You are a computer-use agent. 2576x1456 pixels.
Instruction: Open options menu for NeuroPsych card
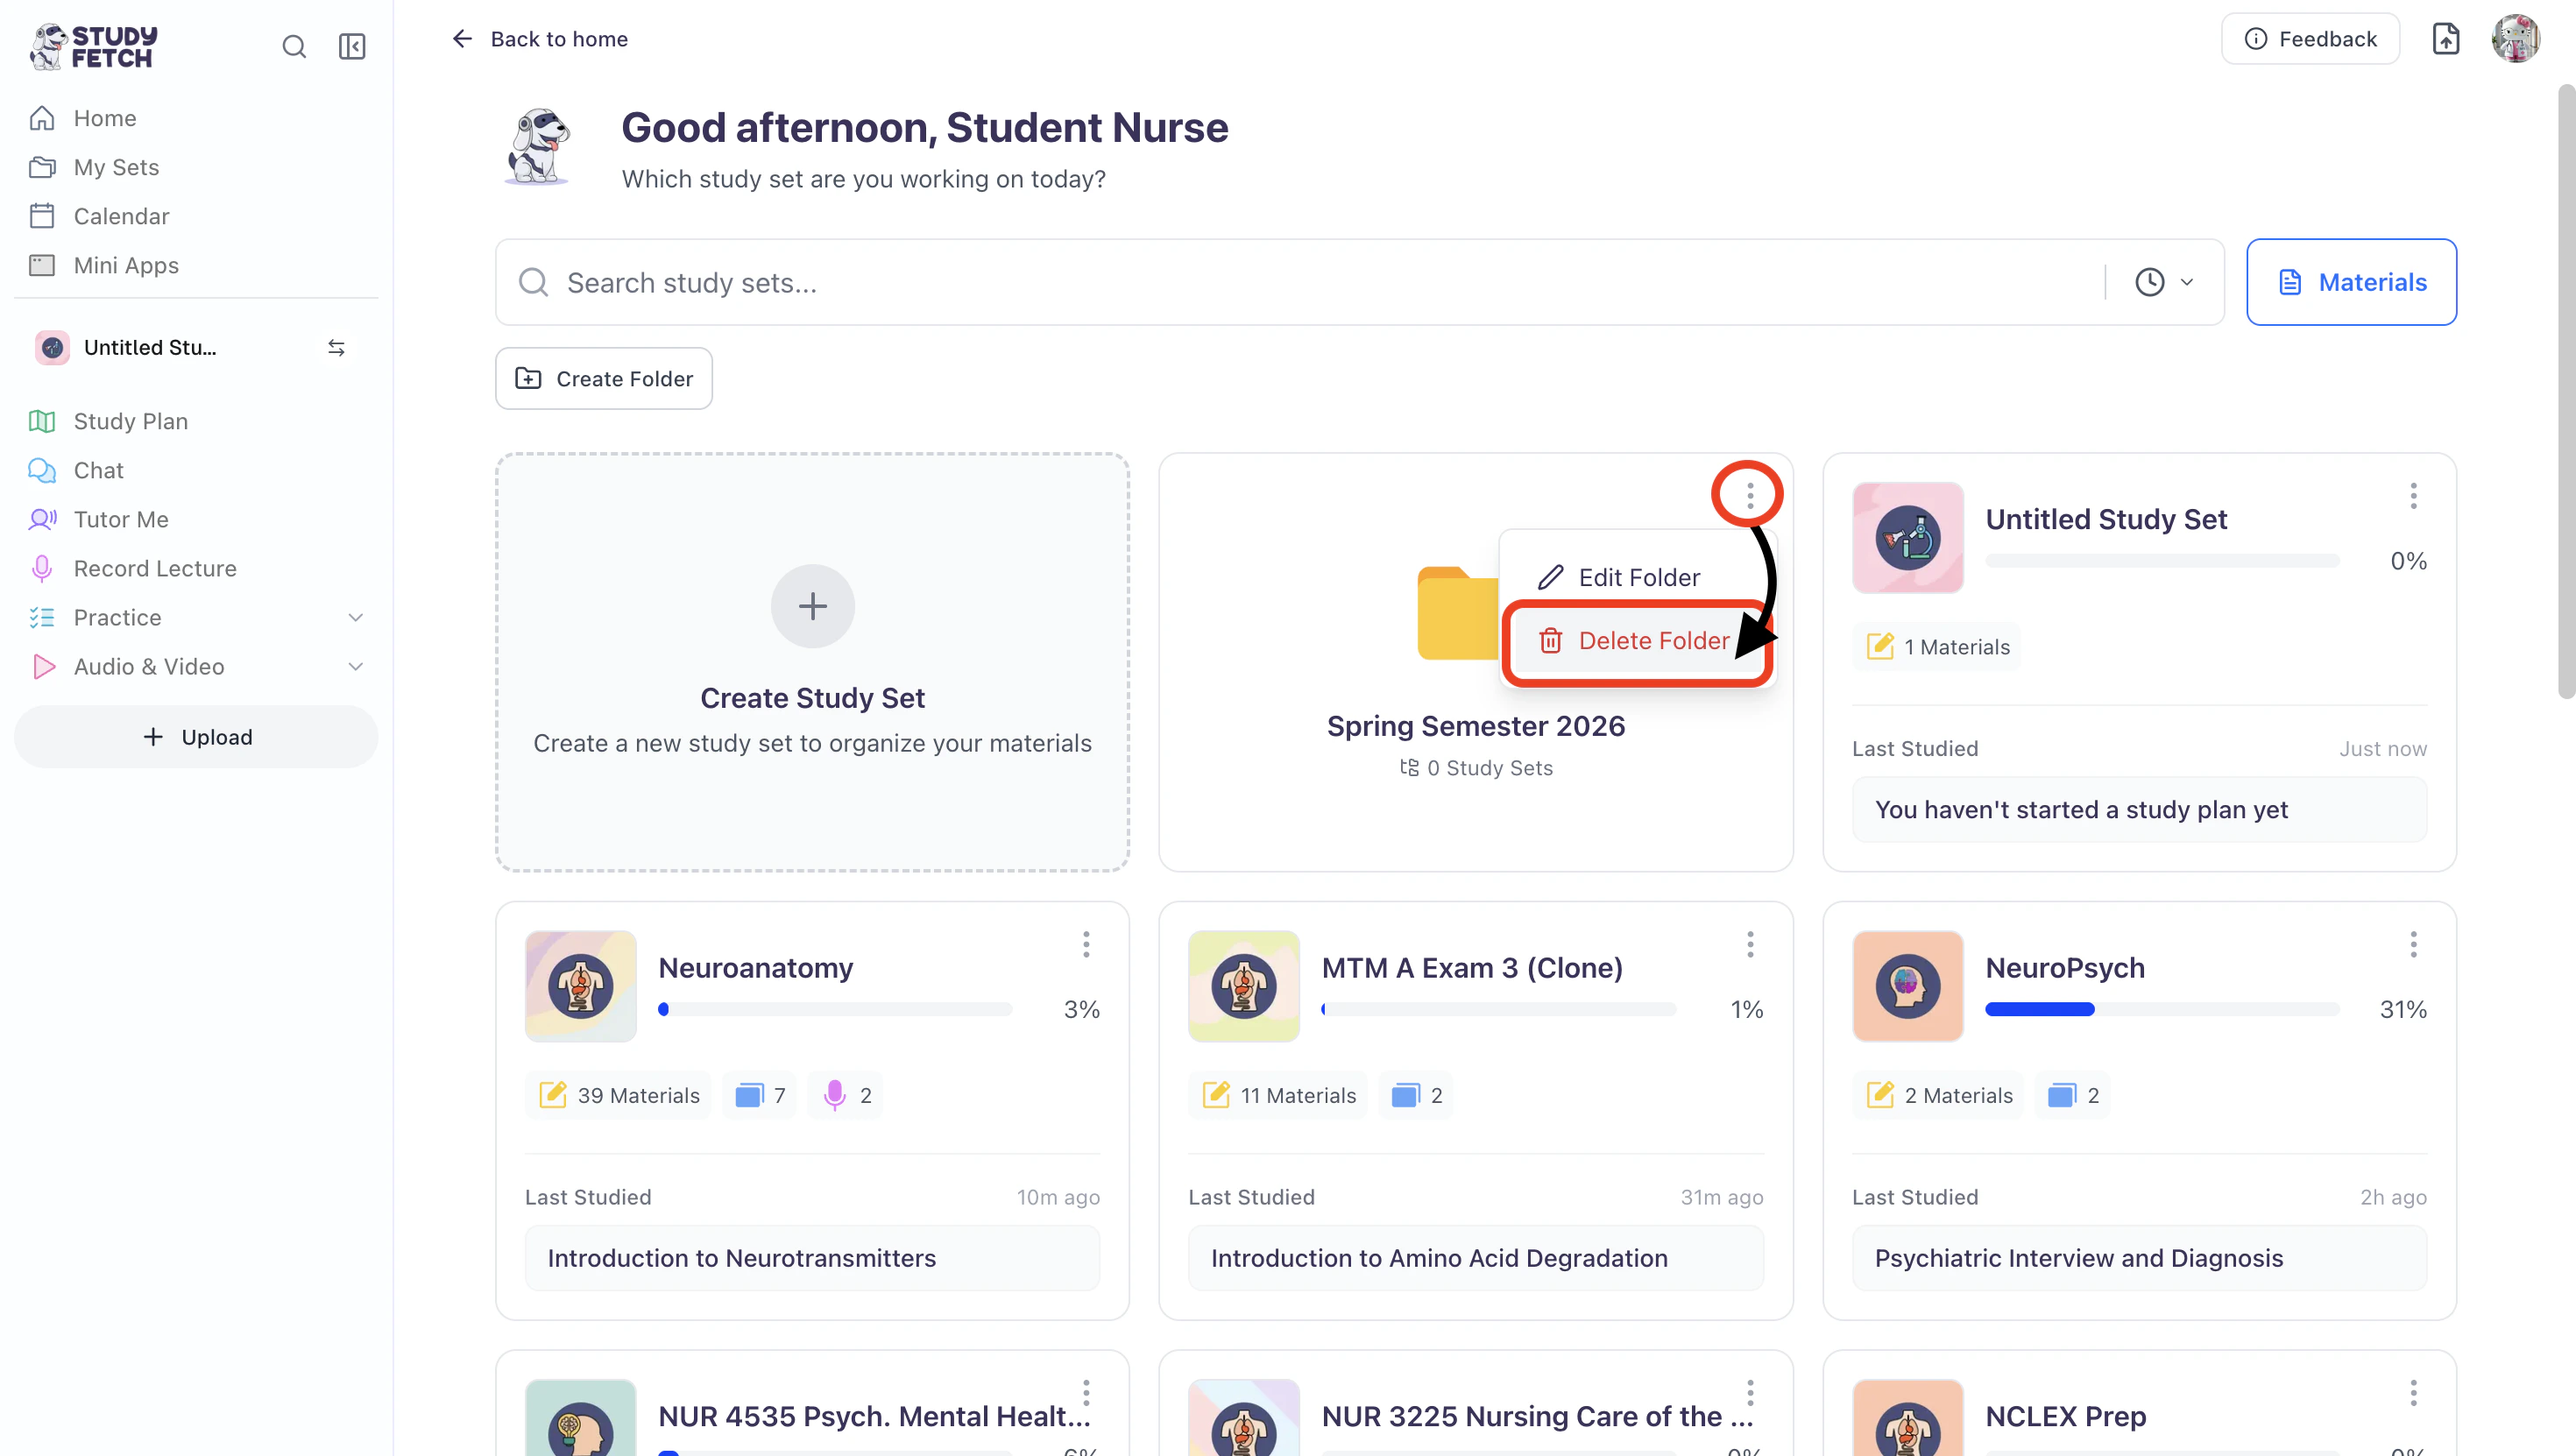point(2413,945)
